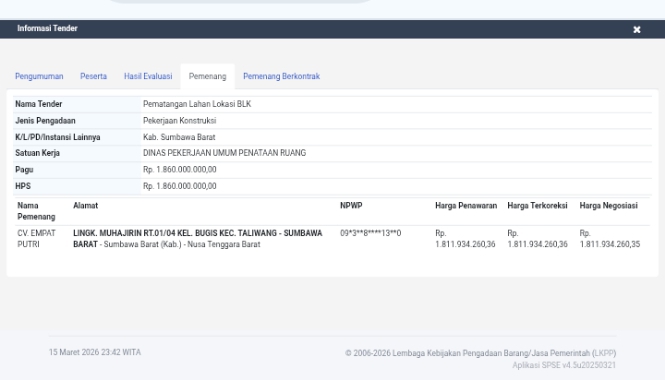Click the 'Alamat' column header

coord(85,205)
